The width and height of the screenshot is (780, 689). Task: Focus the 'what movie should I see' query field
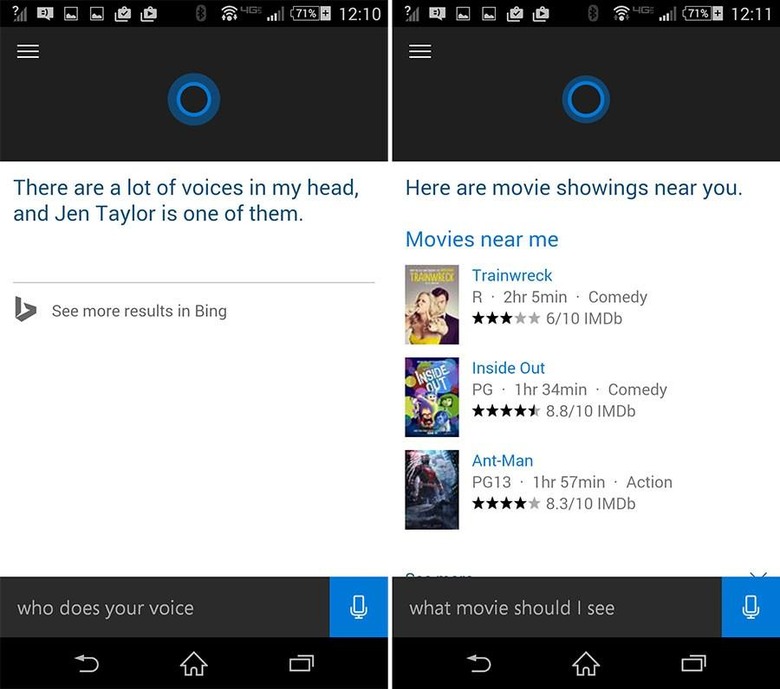tap(557, 607)
